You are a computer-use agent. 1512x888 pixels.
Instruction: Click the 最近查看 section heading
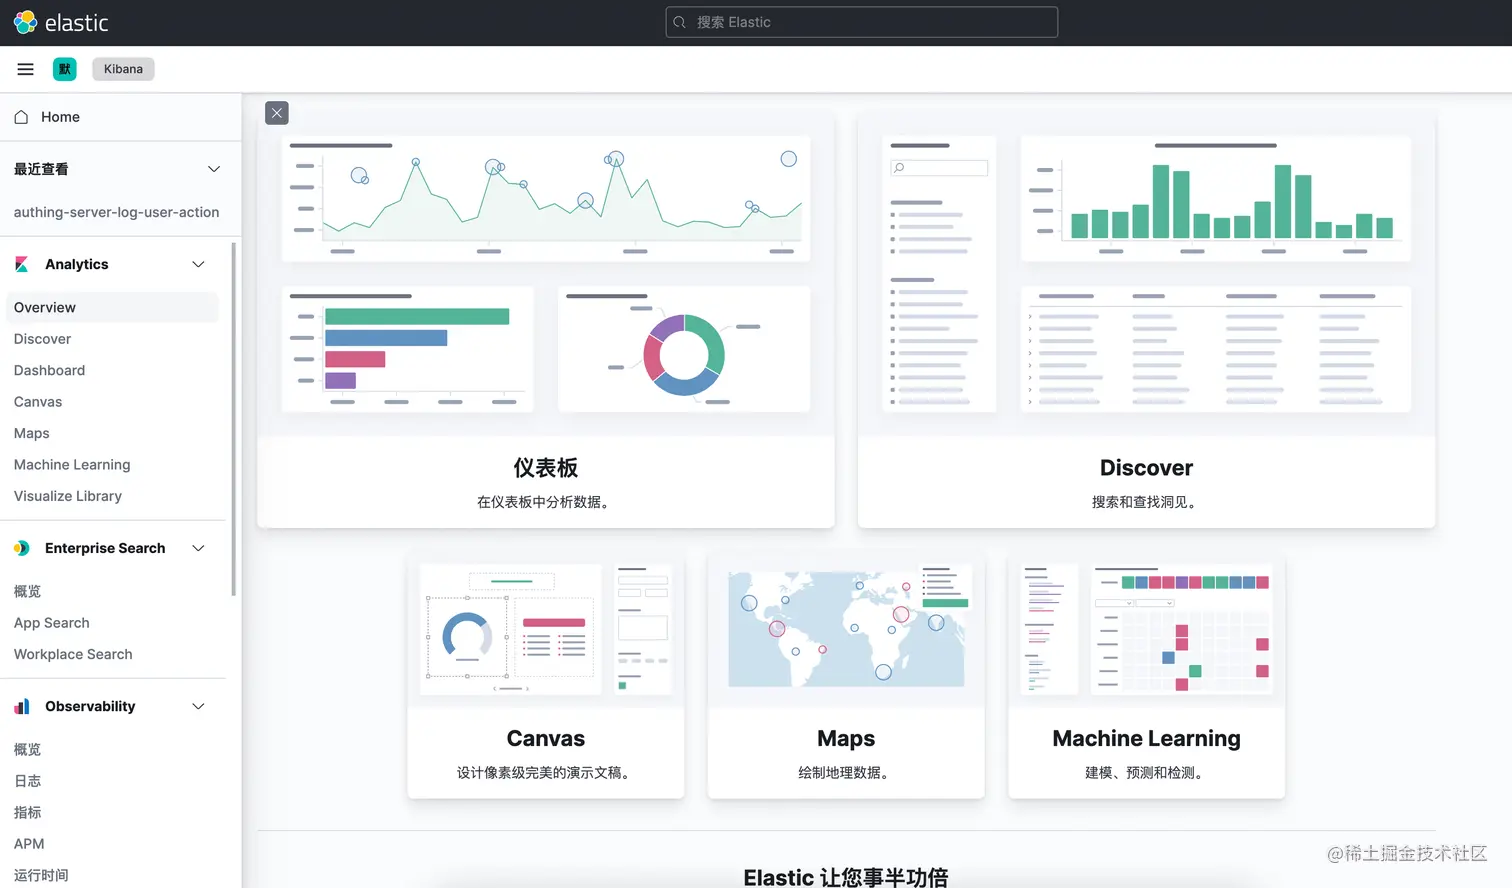pyautogui.click(x=41, y=169)
